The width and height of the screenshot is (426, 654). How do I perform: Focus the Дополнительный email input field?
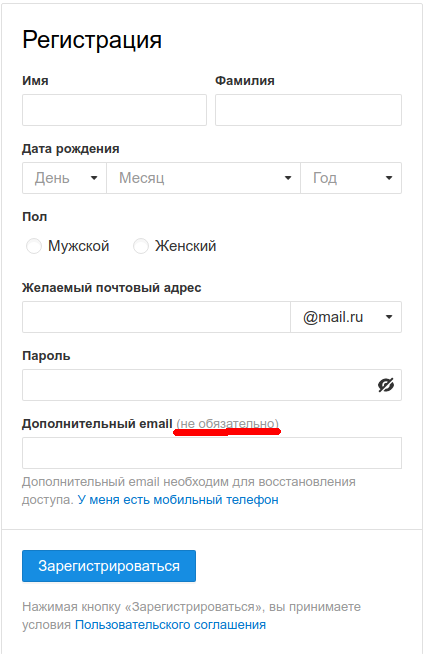click(x=212, y=453)
